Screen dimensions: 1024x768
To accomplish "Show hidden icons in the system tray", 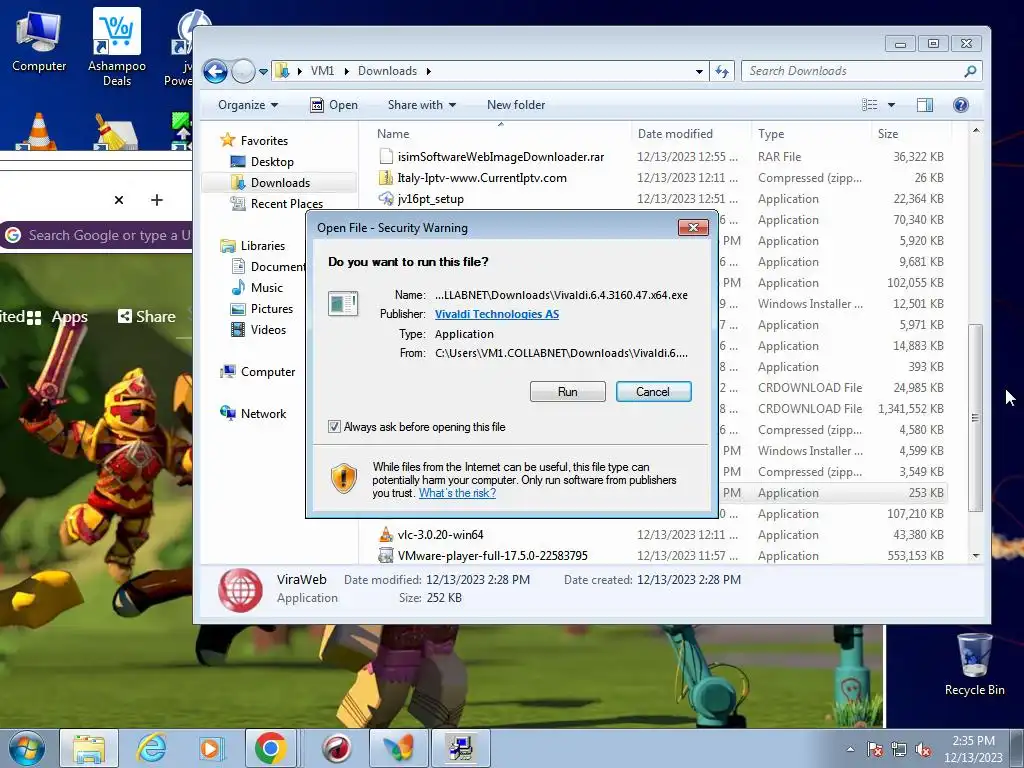I will pyautogui.click(x=850, y=749).
